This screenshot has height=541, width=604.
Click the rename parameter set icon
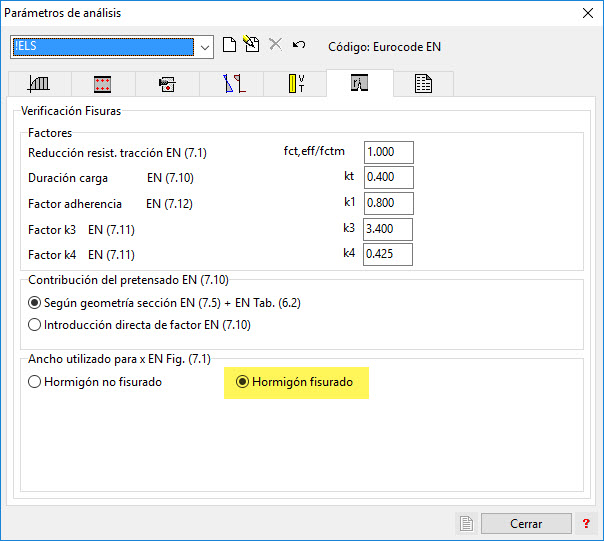(251, 46)
